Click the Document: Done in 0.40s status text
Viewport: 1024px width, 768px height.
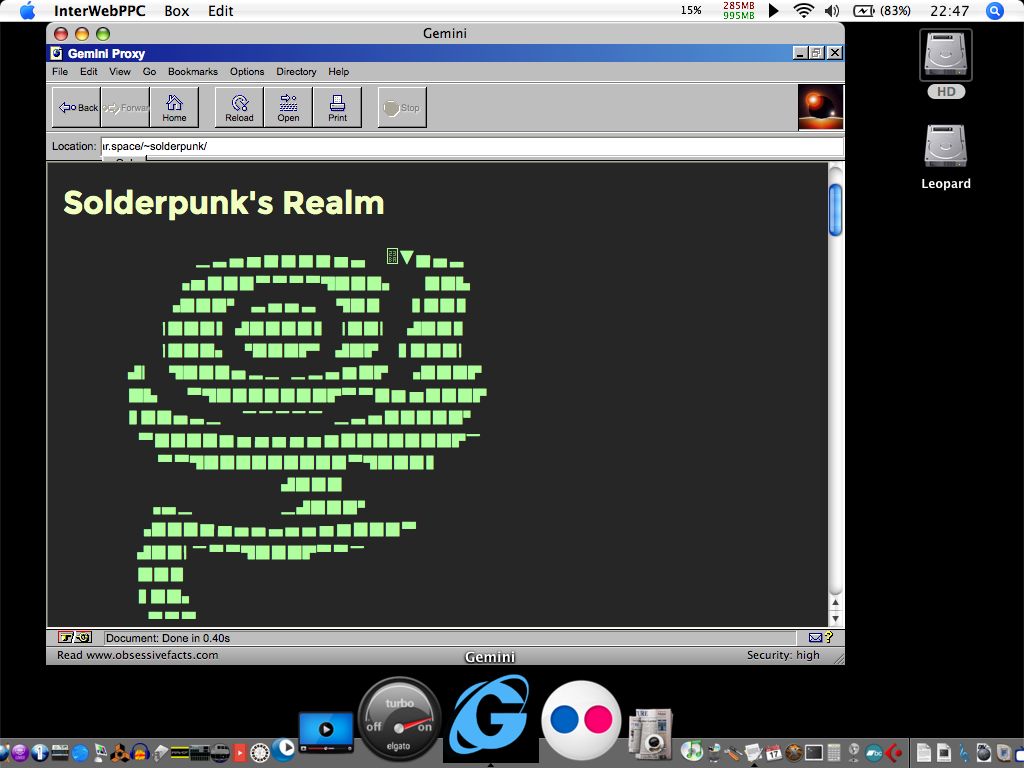tap(168, 638)
